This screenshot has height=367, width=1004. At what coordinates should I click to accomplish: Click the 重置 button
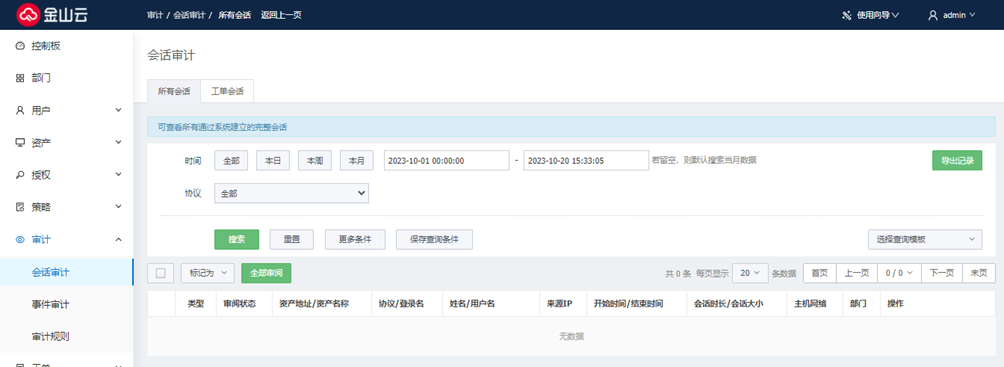292,240
